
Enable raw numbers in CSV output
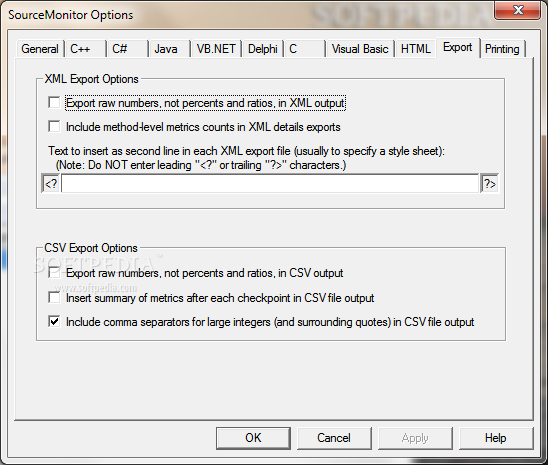click(x=54, y=273)
